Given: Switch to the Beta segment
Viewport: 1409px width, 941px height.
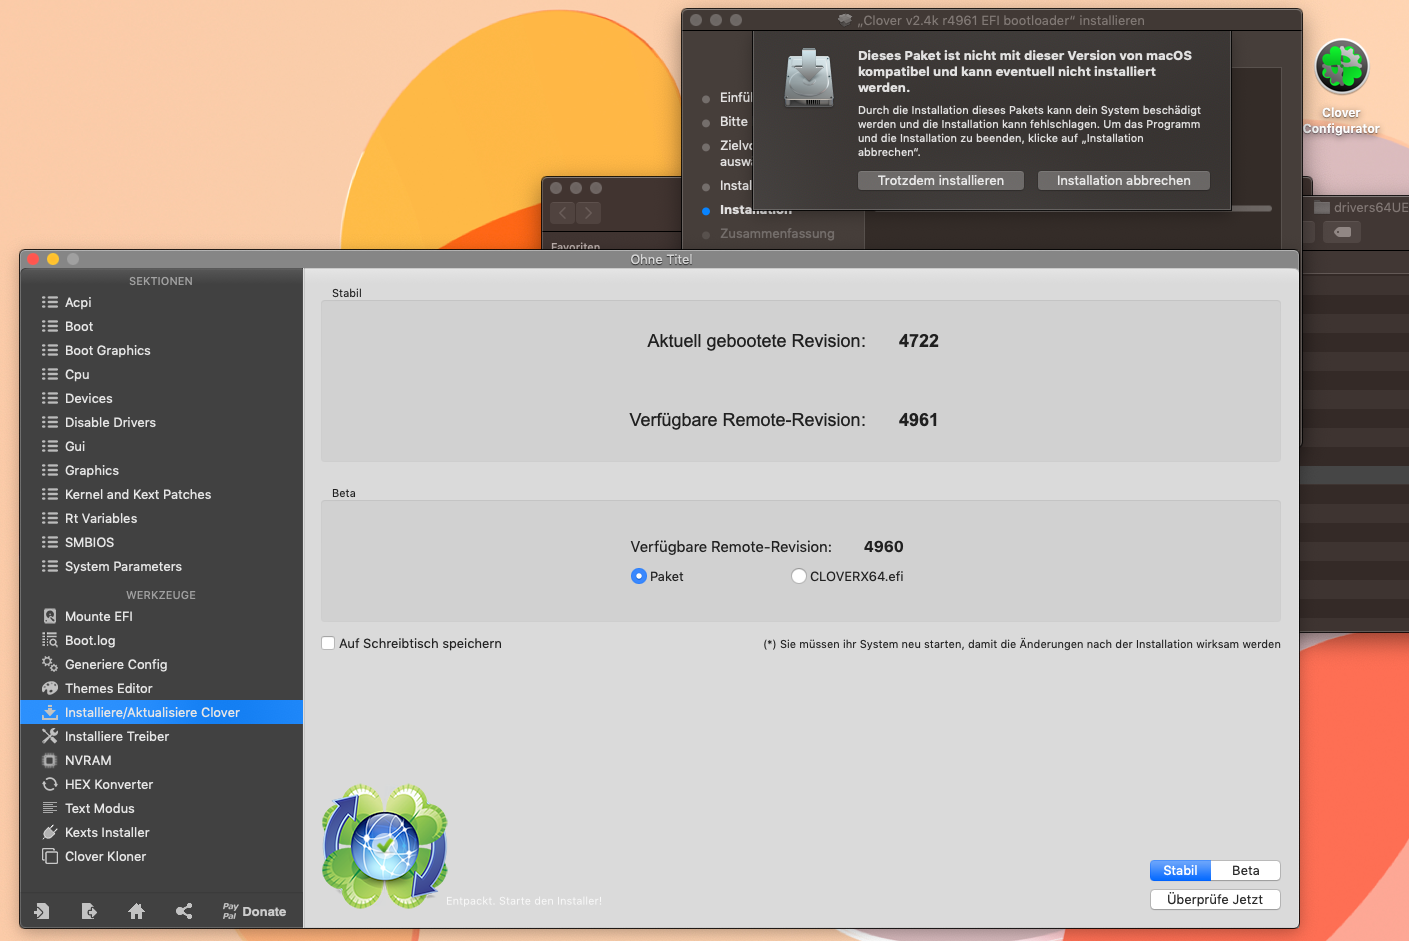Looking at the screenshot, I should point(1246,870).
